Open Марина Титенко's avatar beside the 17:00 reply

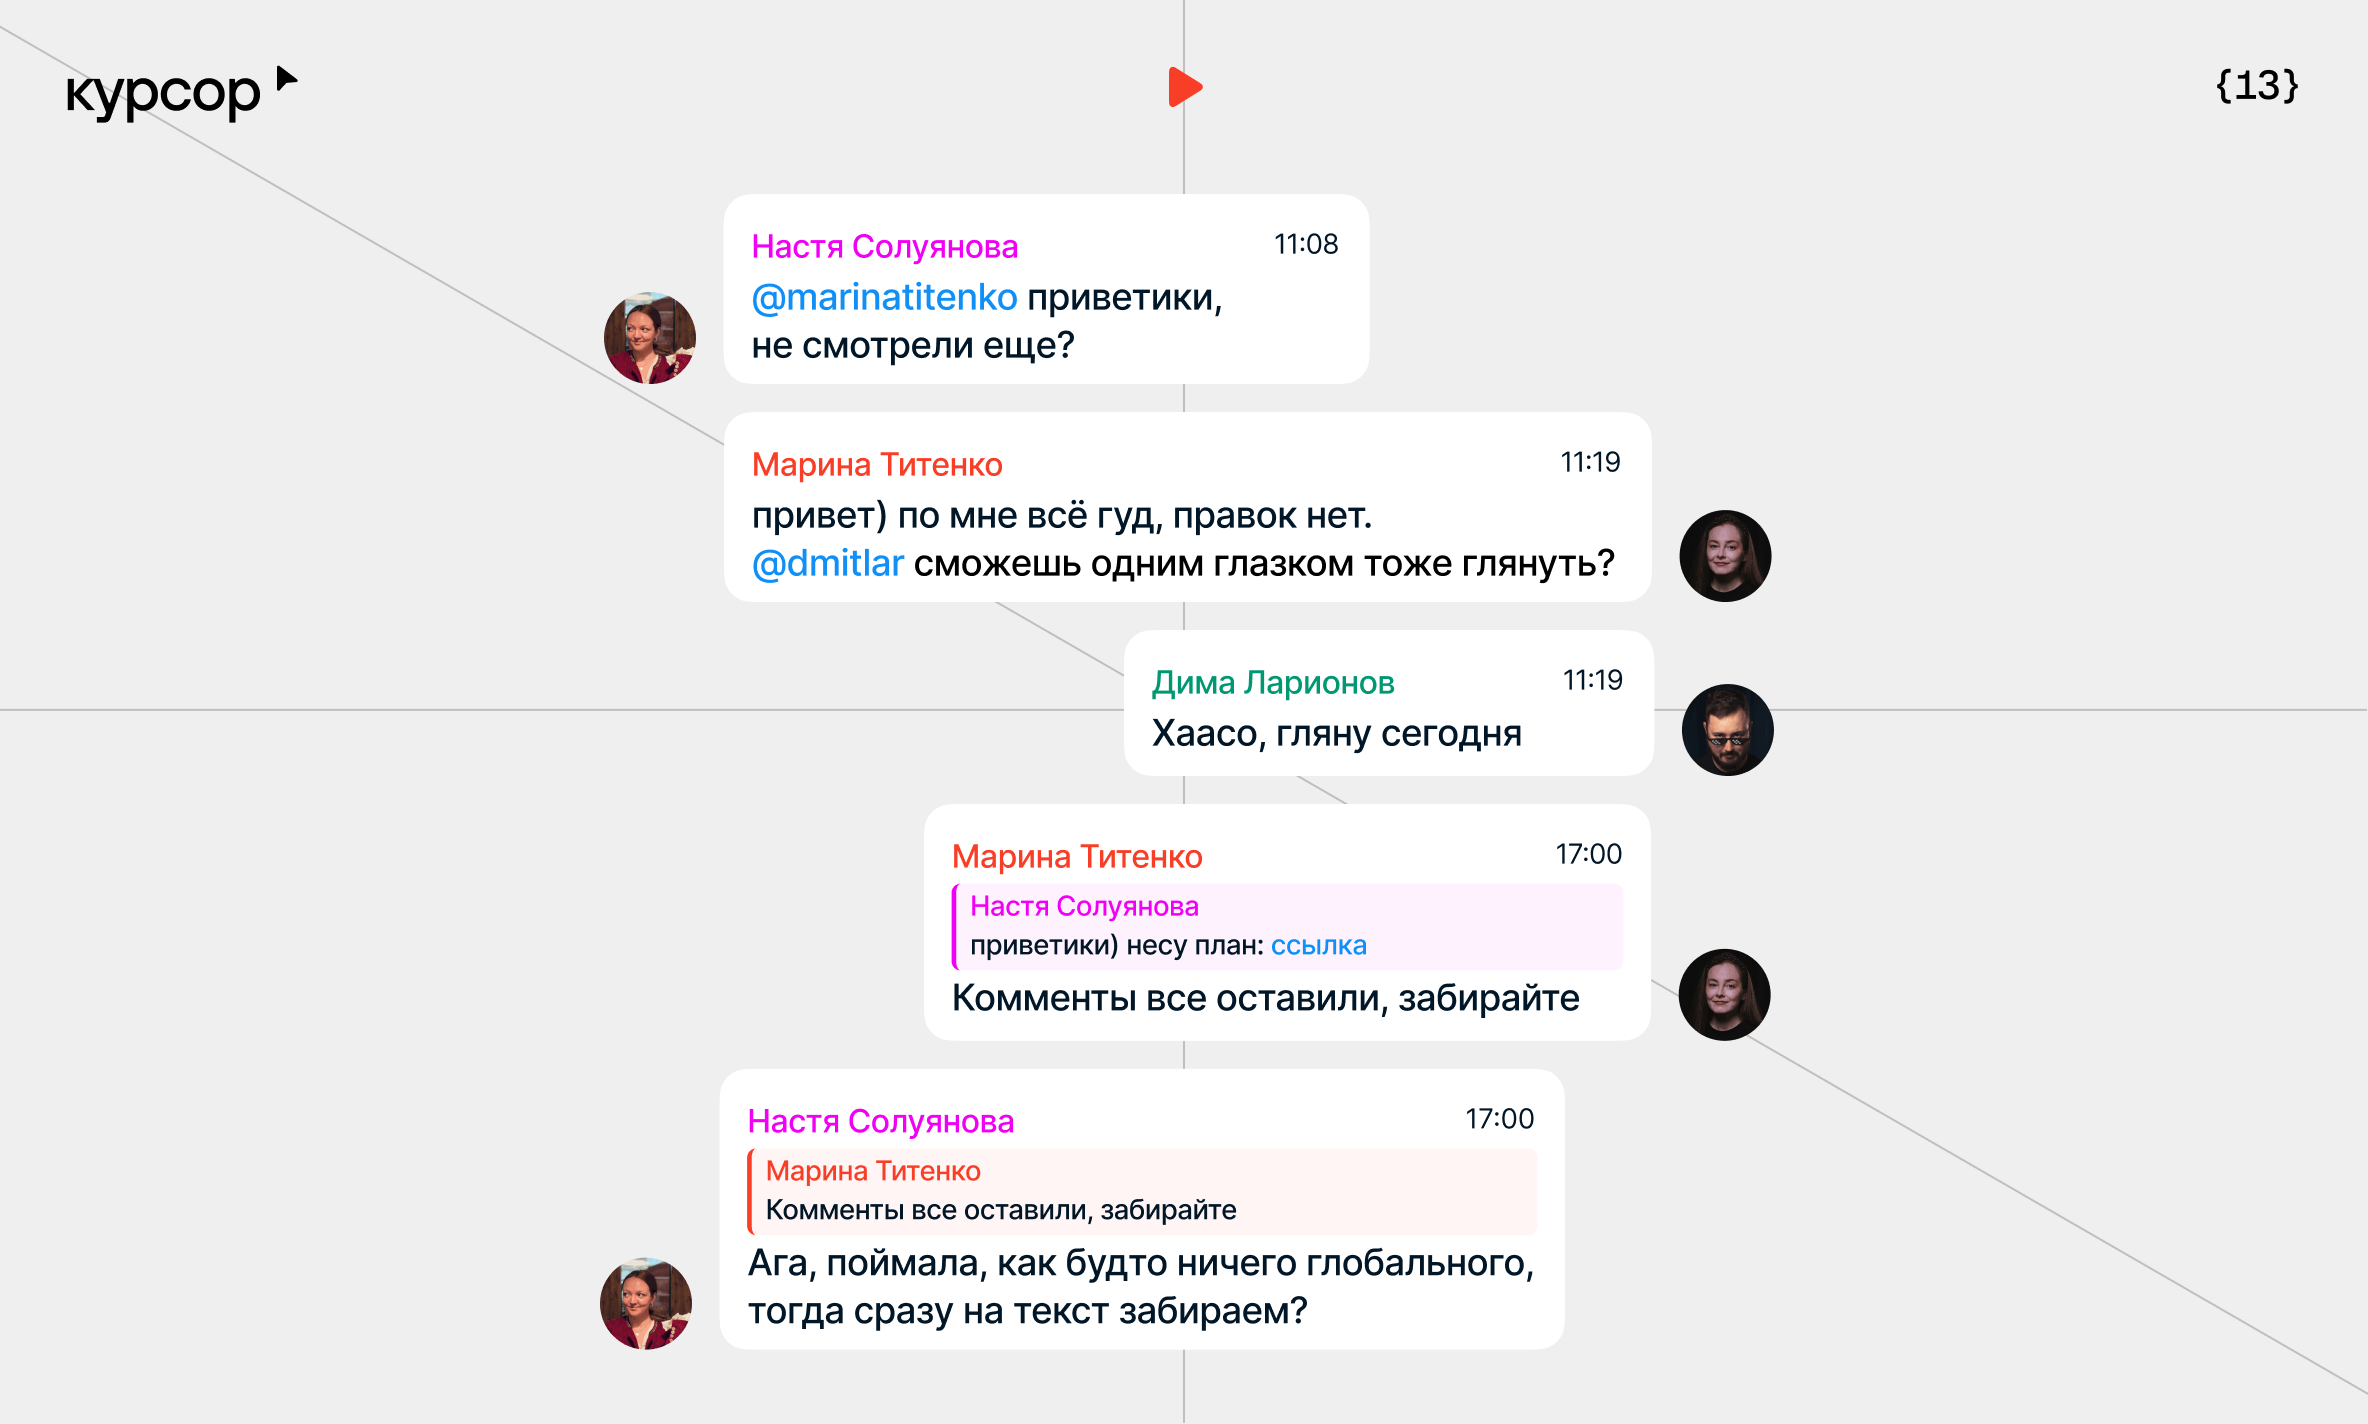[1724, 995]
